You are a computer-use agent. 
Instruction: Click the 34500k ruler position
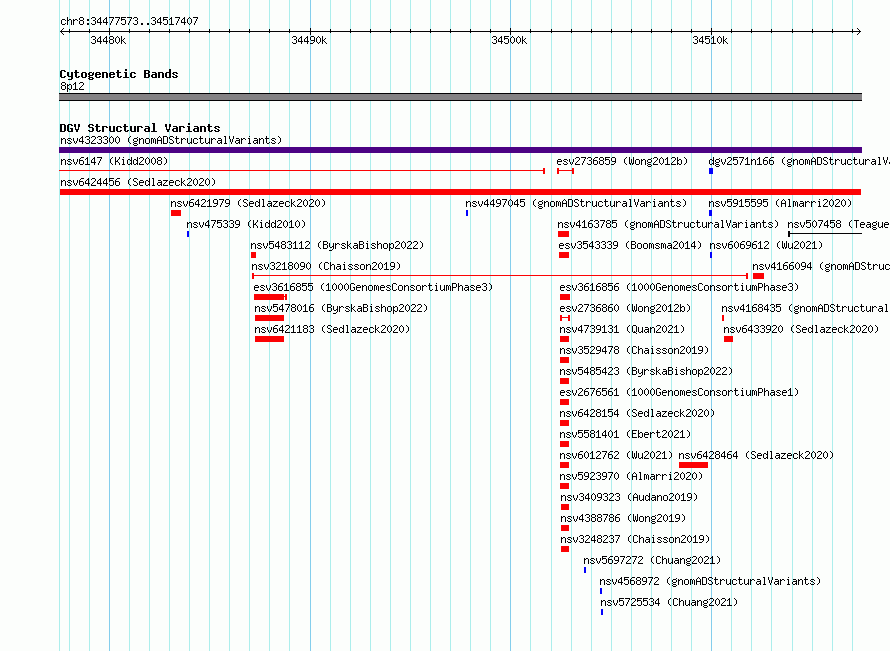tap(509, 40)
